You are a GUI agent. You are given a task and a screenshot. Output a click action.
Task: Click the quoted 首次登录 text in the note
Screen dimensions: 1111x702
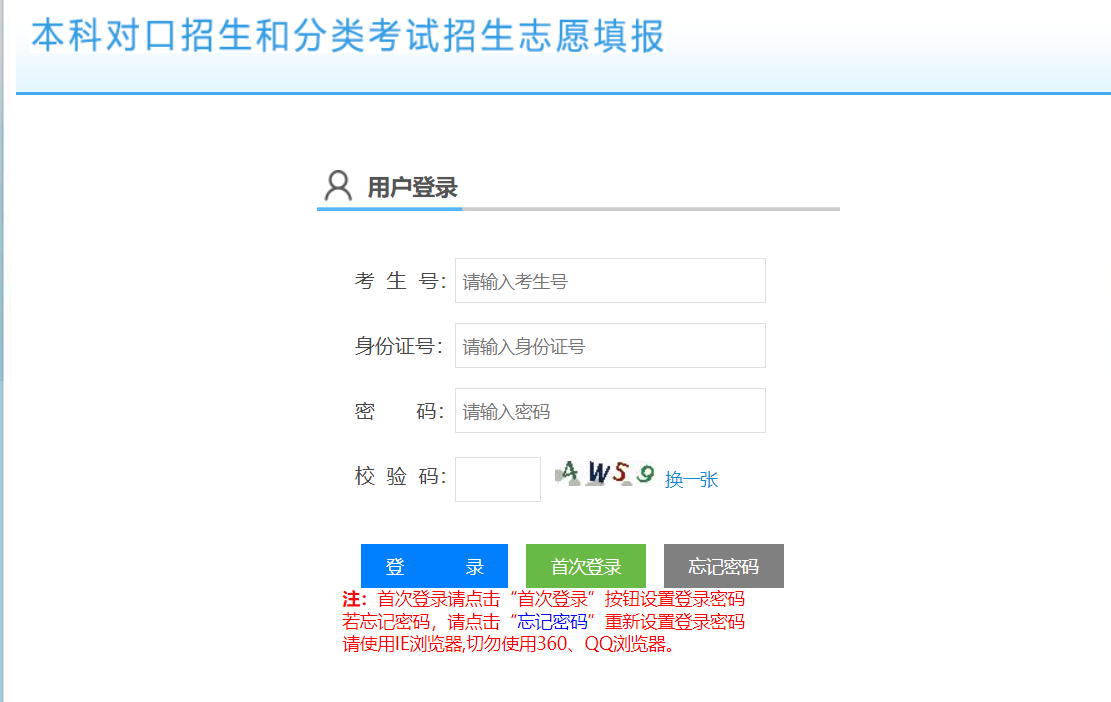(552, 600)
